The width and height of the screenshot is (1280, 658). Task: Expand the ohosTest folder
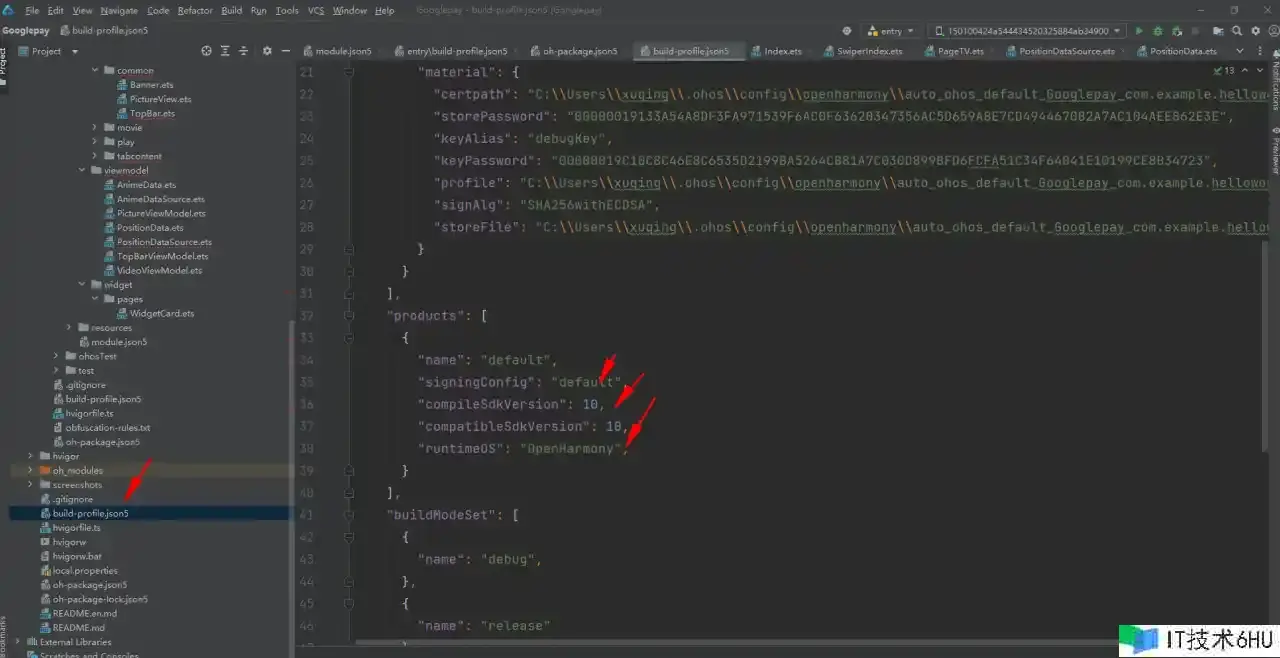[x=57, y=356]
